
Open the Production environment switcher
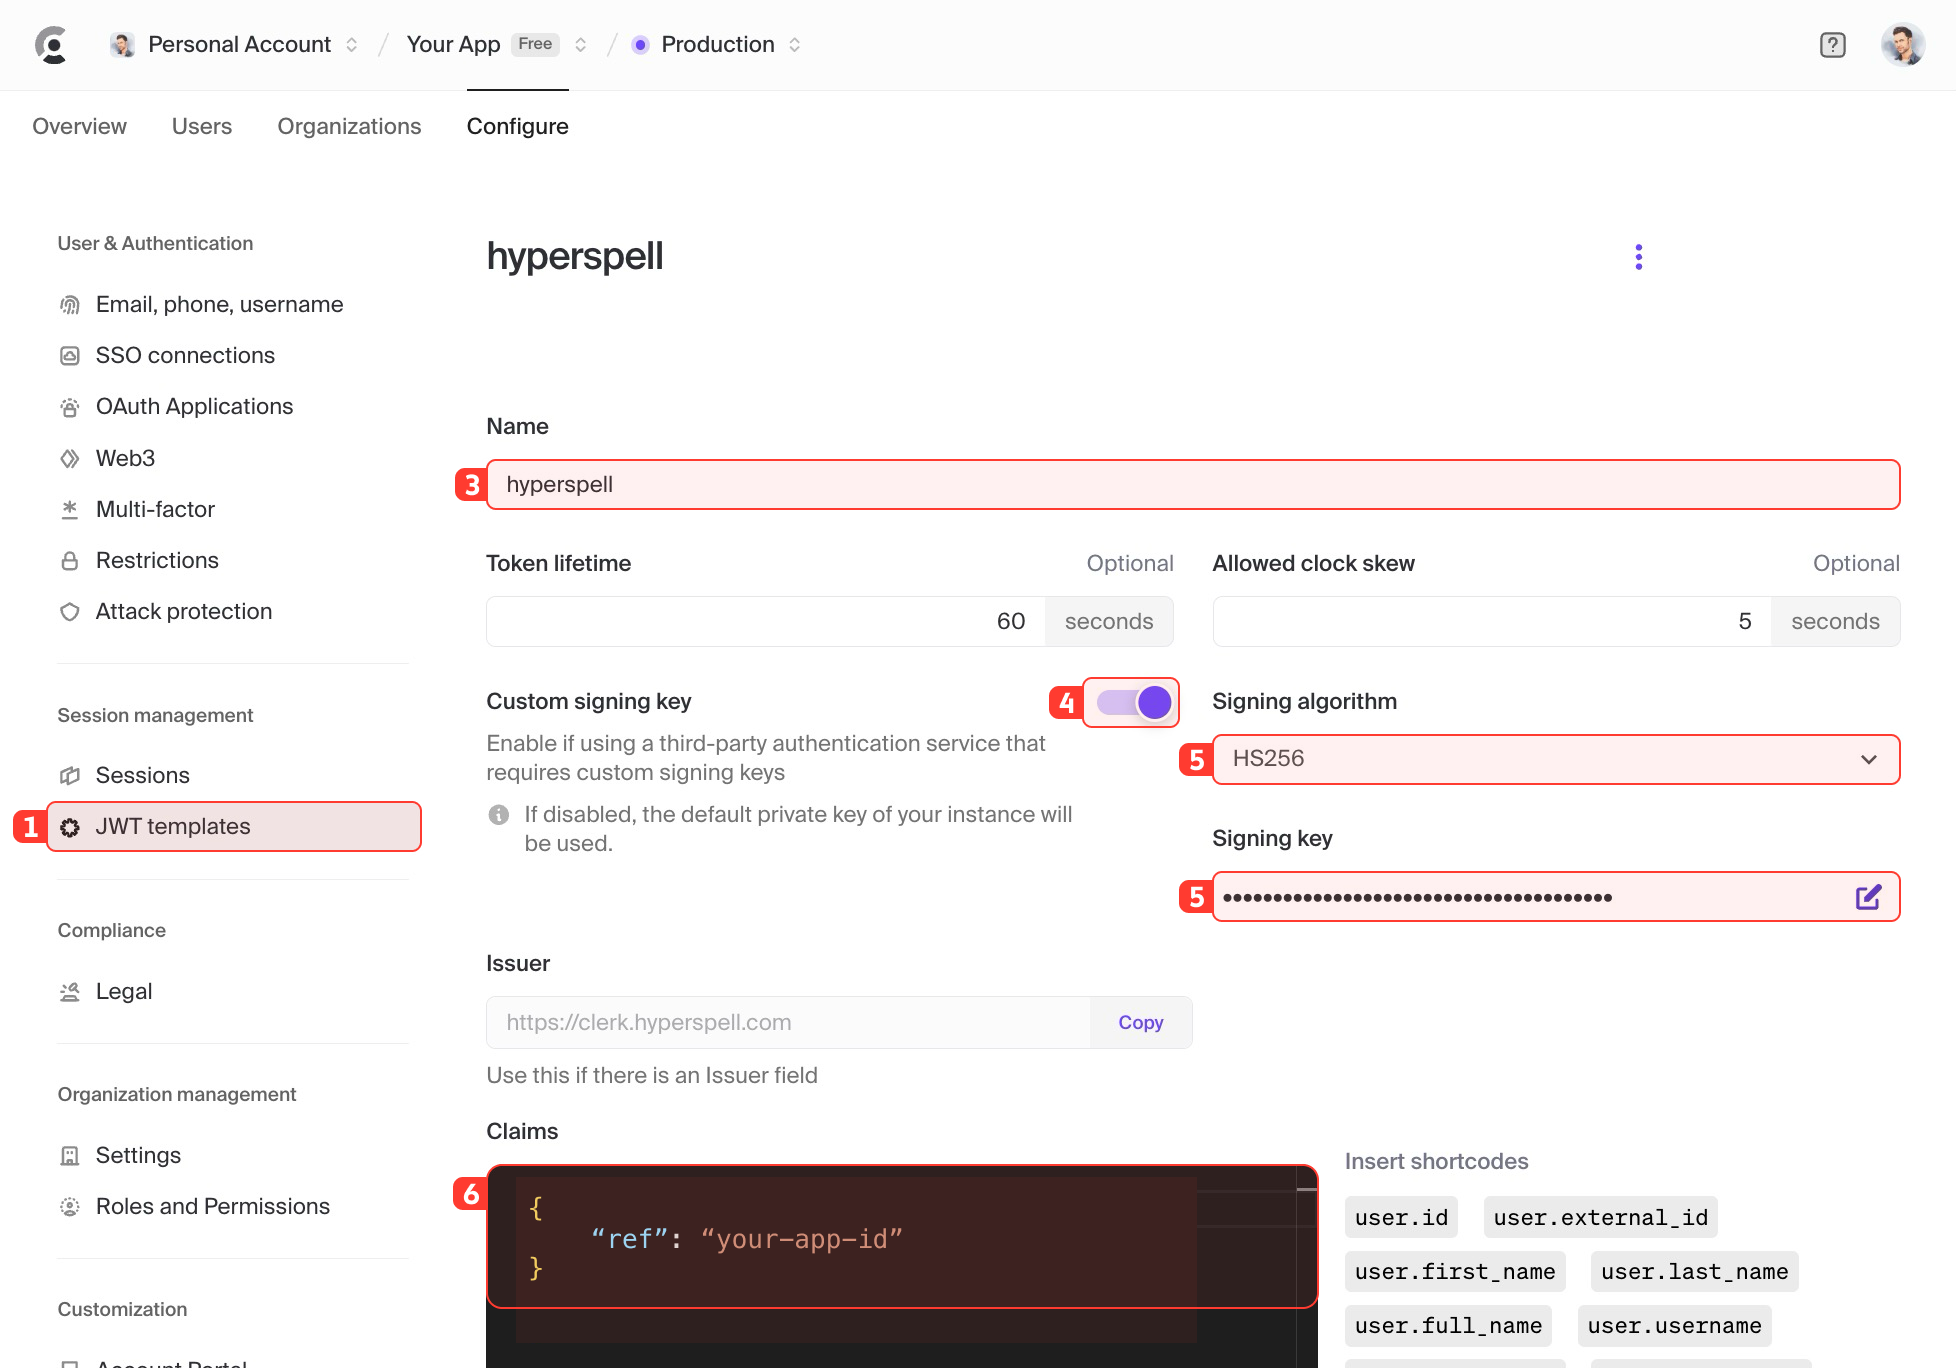click(x=716, y=44)
